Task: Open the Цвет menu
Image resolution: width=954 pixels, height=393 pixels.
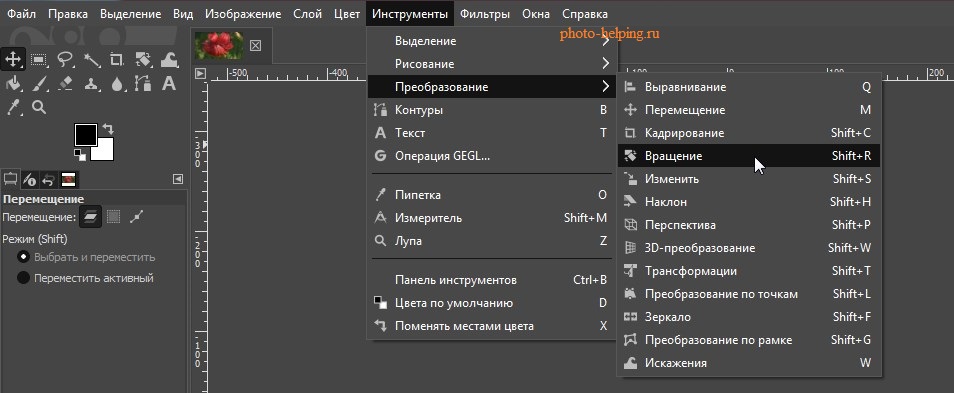Action: pyautogui.click(x=347, y=13)
